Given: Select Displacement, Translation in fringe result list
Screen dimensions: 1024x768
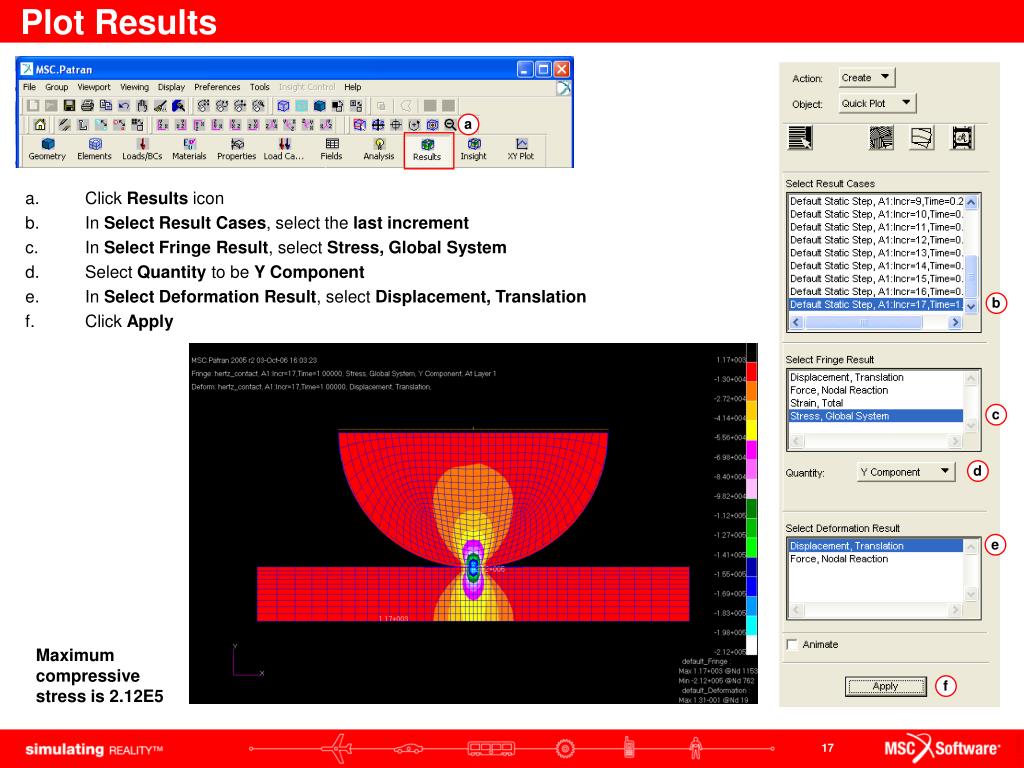Looking at the screenshot, I should (876, 377).
